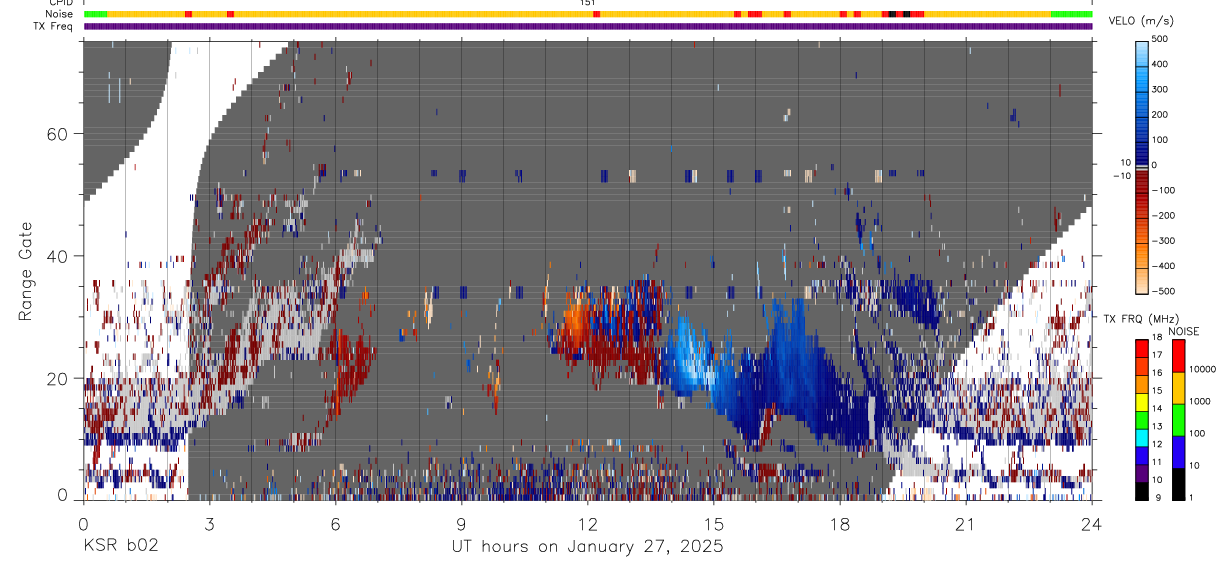Click the 'NOISE' legend title above the color bar

(1183, 331)
